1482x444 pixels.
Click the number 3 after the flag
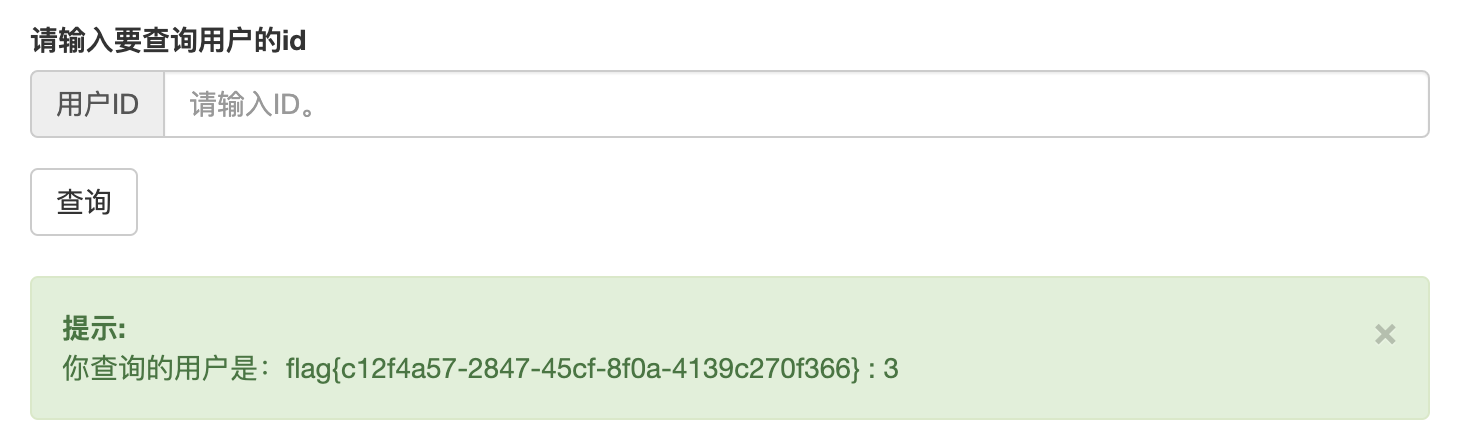[x=891, y=369]
